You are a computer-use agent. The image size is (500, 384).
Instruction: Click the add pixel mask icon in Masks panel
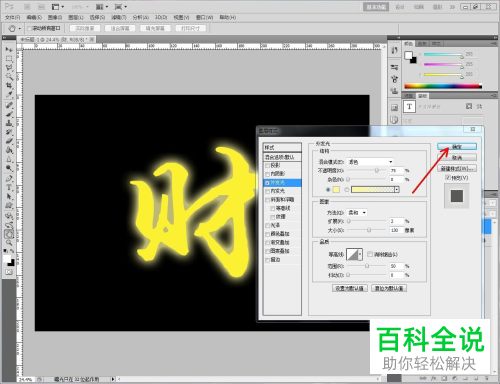[469, 106]
